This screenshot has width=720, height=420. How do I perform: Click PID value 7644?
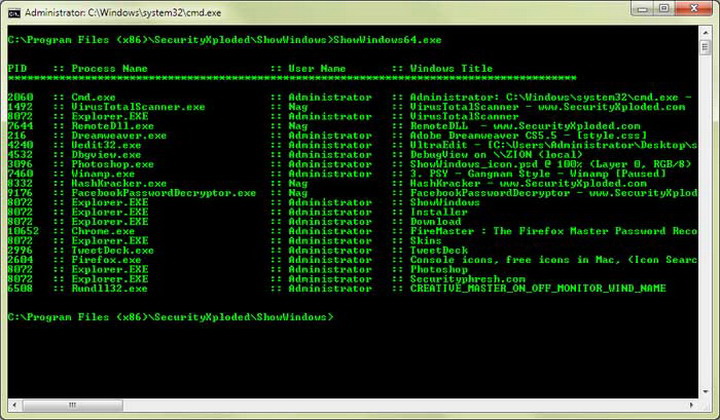tap(21, 126)
